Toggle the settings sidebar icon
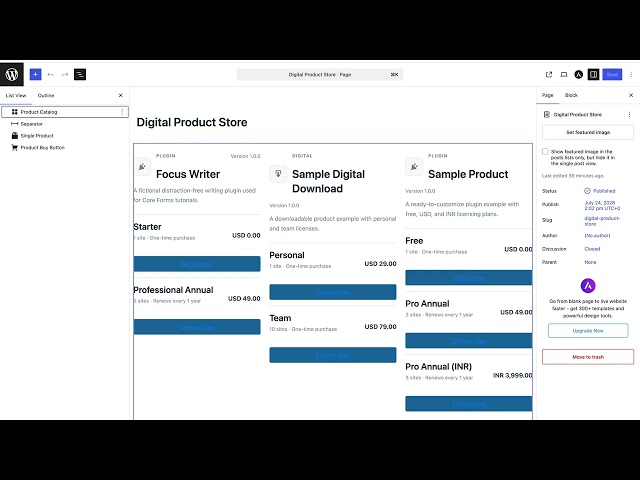The image size is (640, 480). [593, 74]
